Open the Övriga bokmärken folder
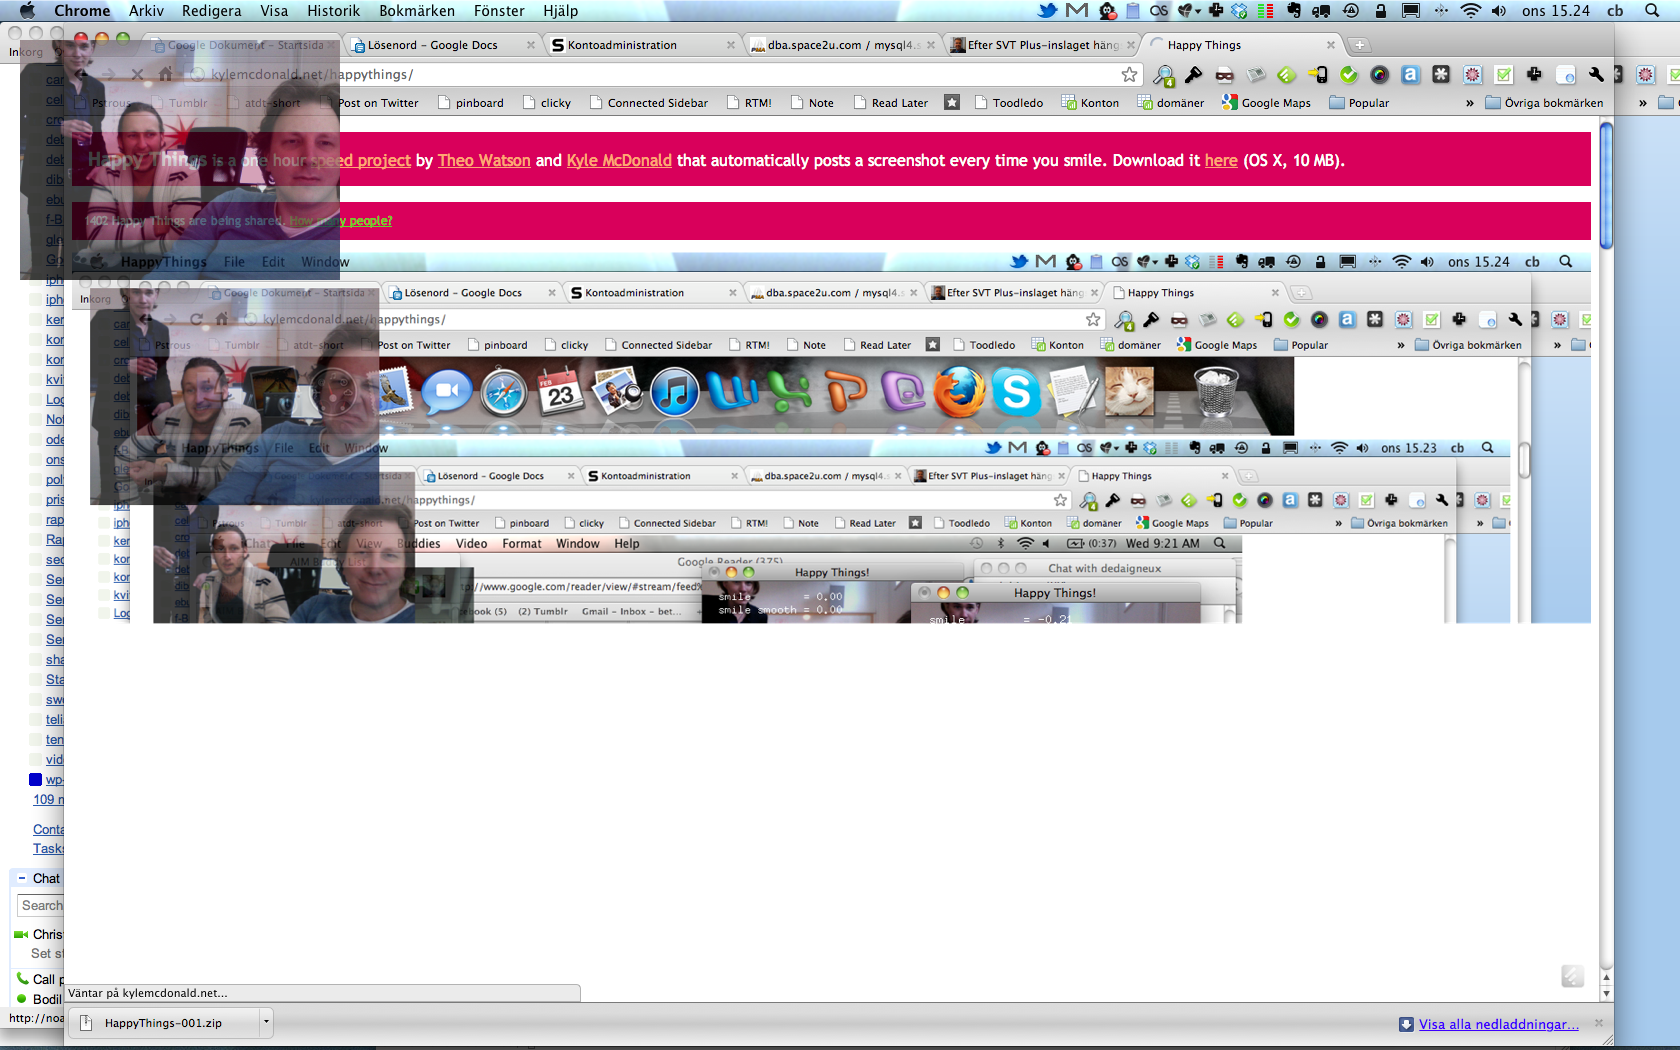This screenshot has height=1050, width=1680. [x=1544, y=103]
